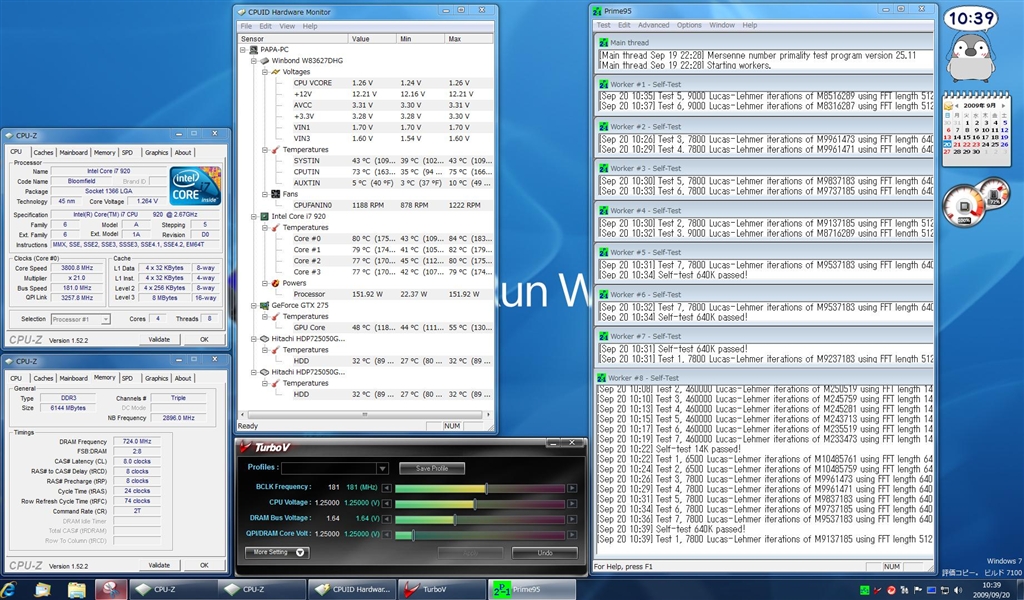Click the Temperatures thermometer icon under Winbond

(x=276, y=150)
